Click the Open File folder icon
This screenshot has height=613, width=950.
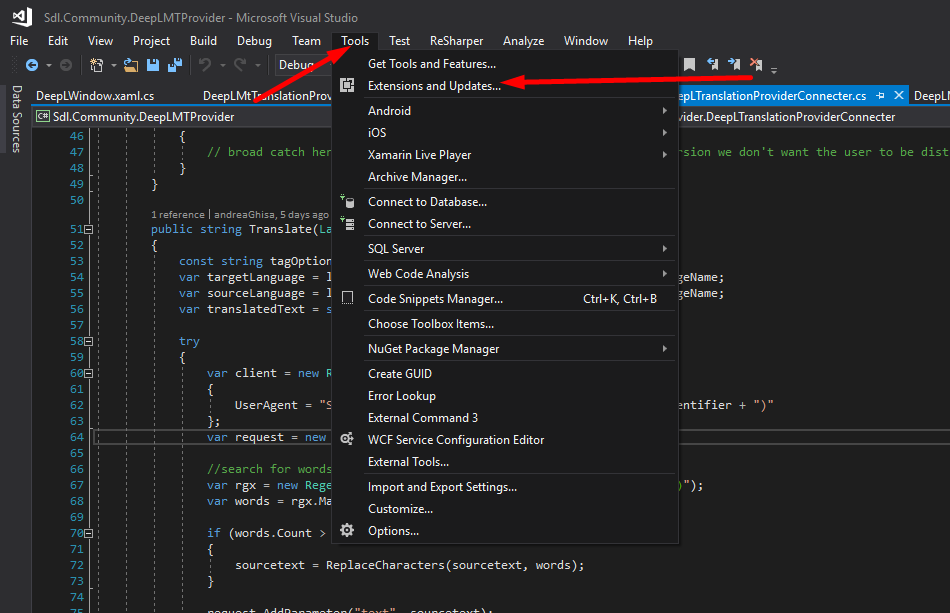(x=132, y=65)
